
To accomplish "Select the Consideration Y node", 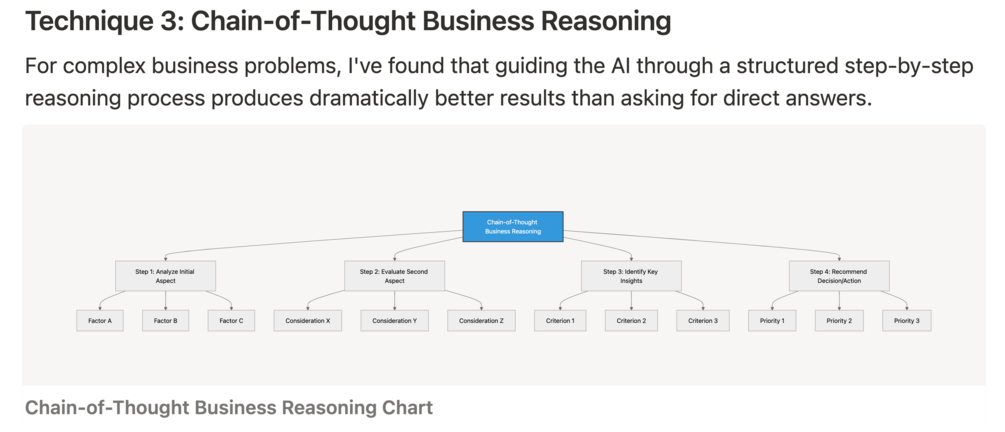I will (394, 321).
